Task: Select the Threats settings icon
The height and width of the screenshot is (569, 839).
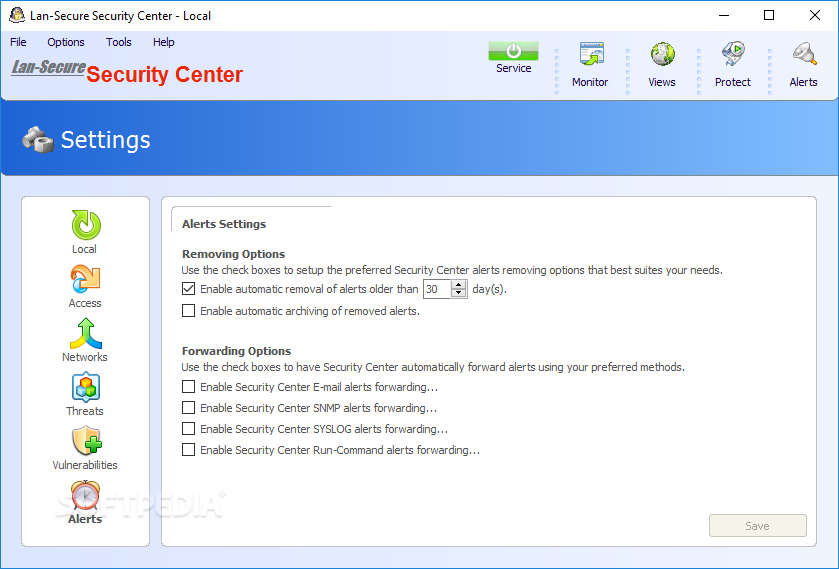Action: coord(86,388)
